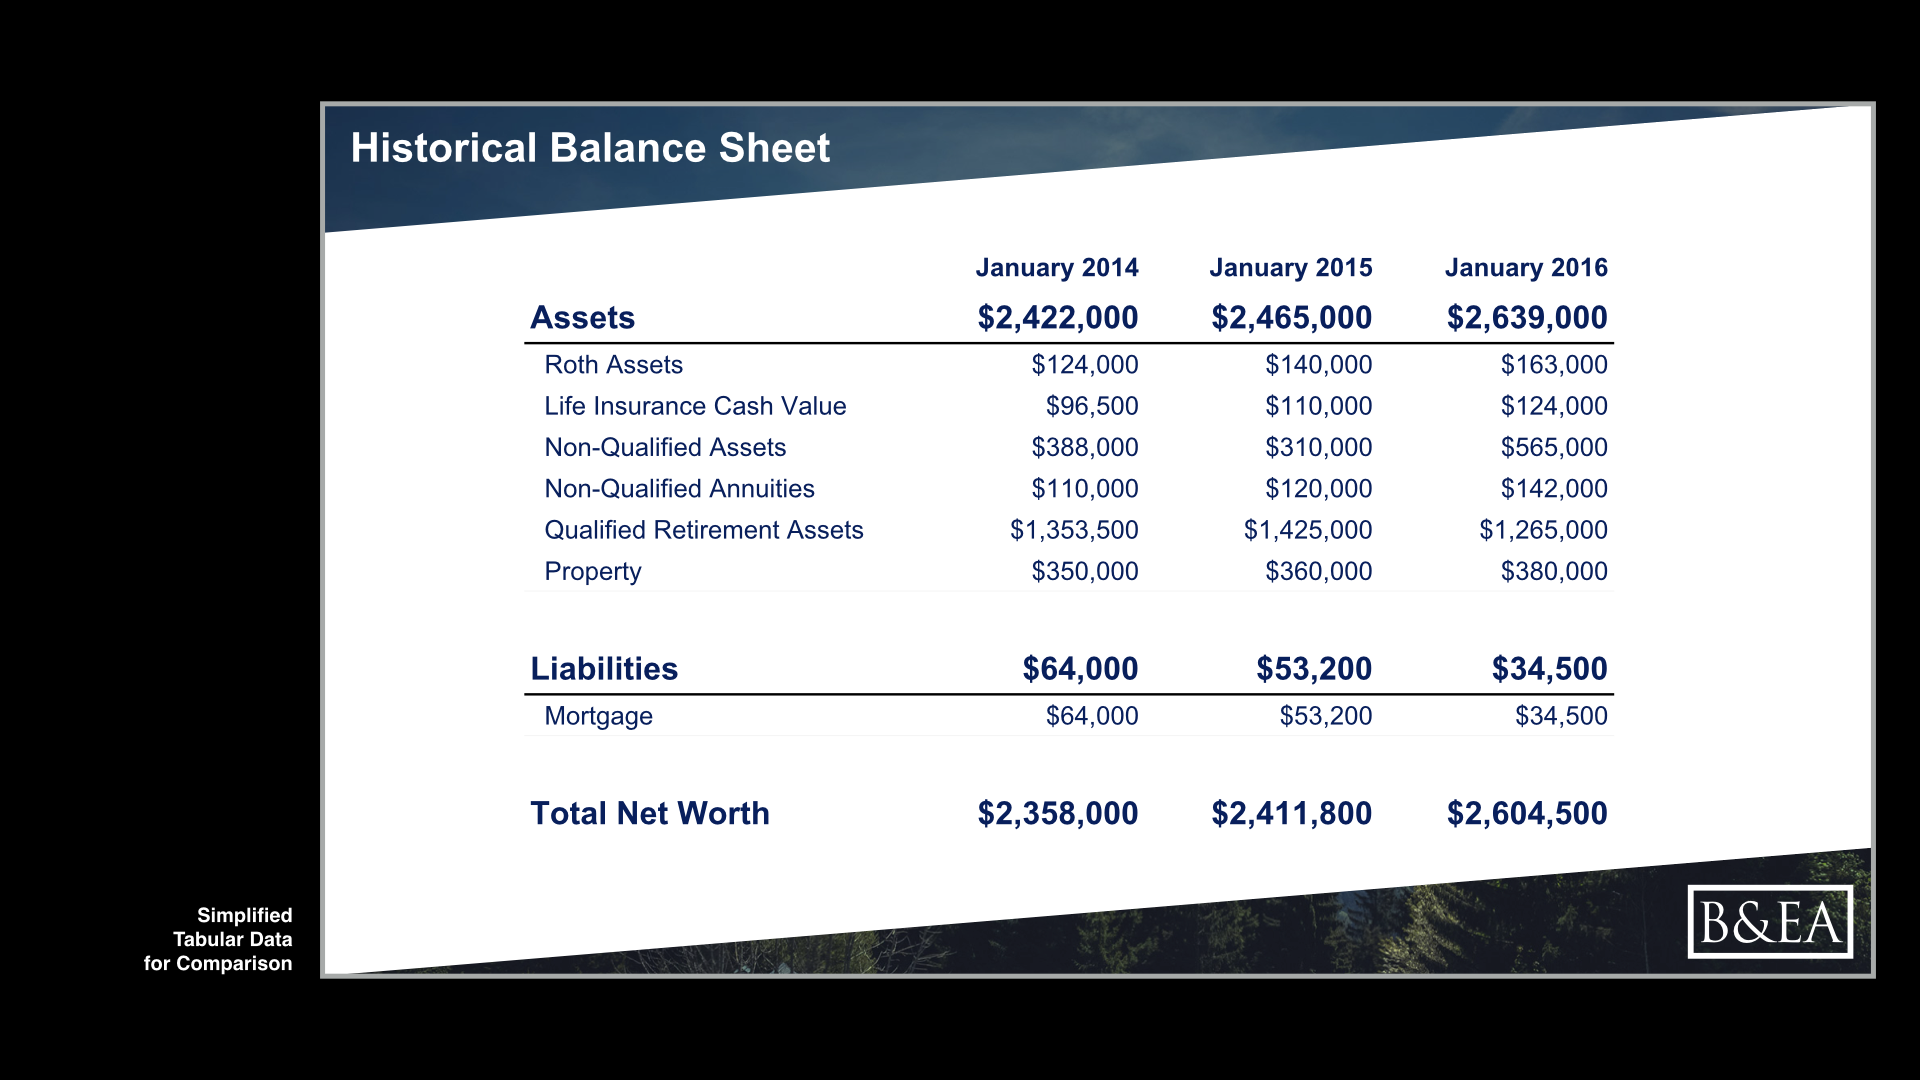Select the 'Assets' section heading

click(x=582, y=317)
